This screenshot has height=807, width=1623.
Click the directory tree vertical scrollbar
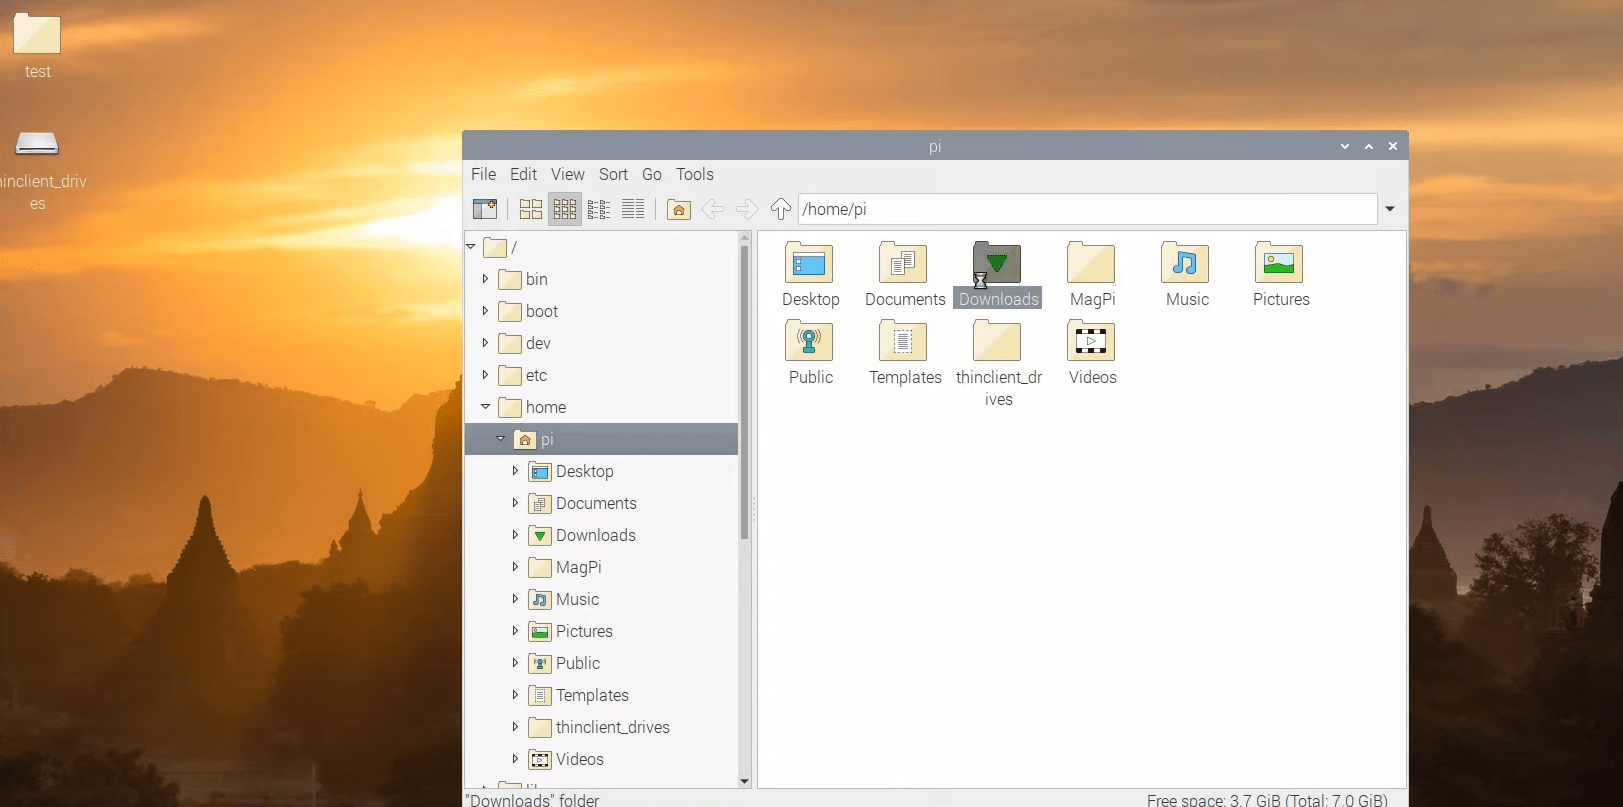coord(744,392)
